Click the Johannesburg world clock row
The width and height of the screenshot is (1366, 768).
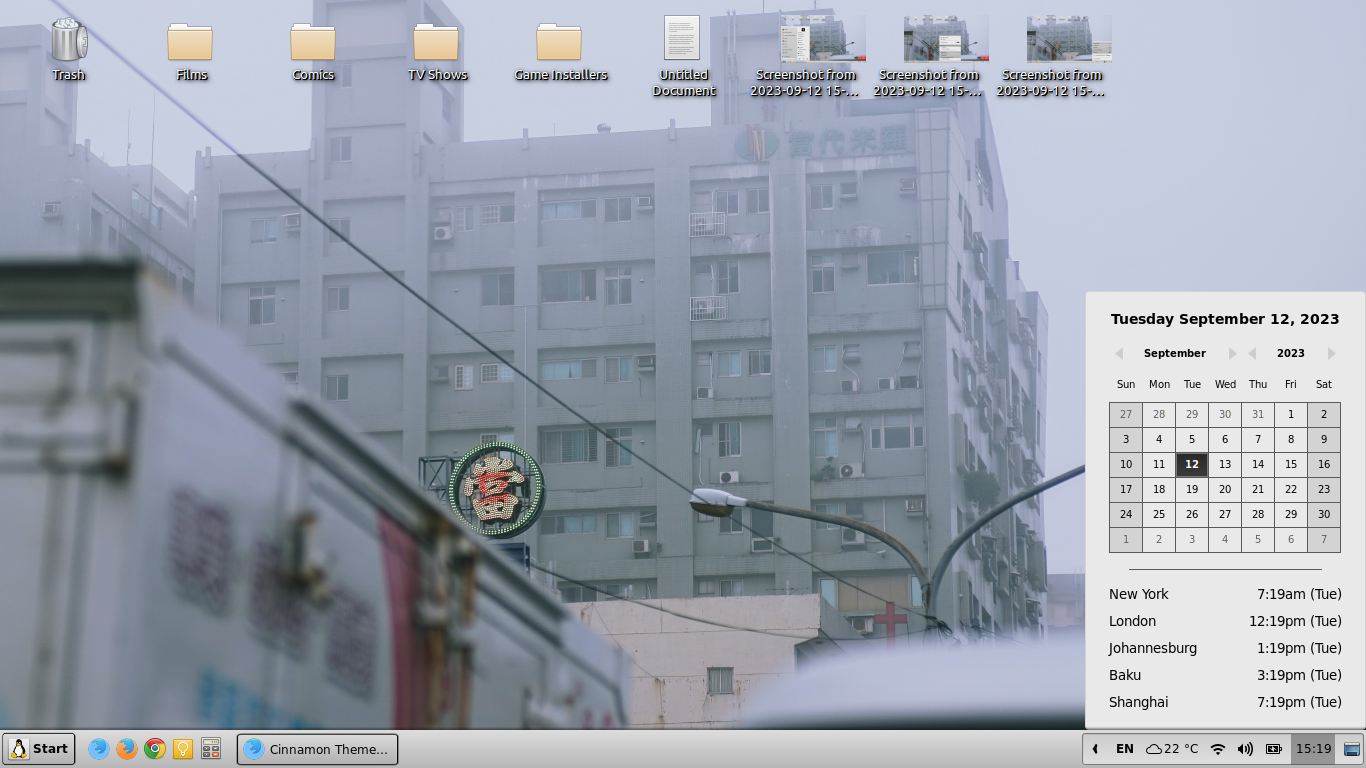click(1225, 648)
